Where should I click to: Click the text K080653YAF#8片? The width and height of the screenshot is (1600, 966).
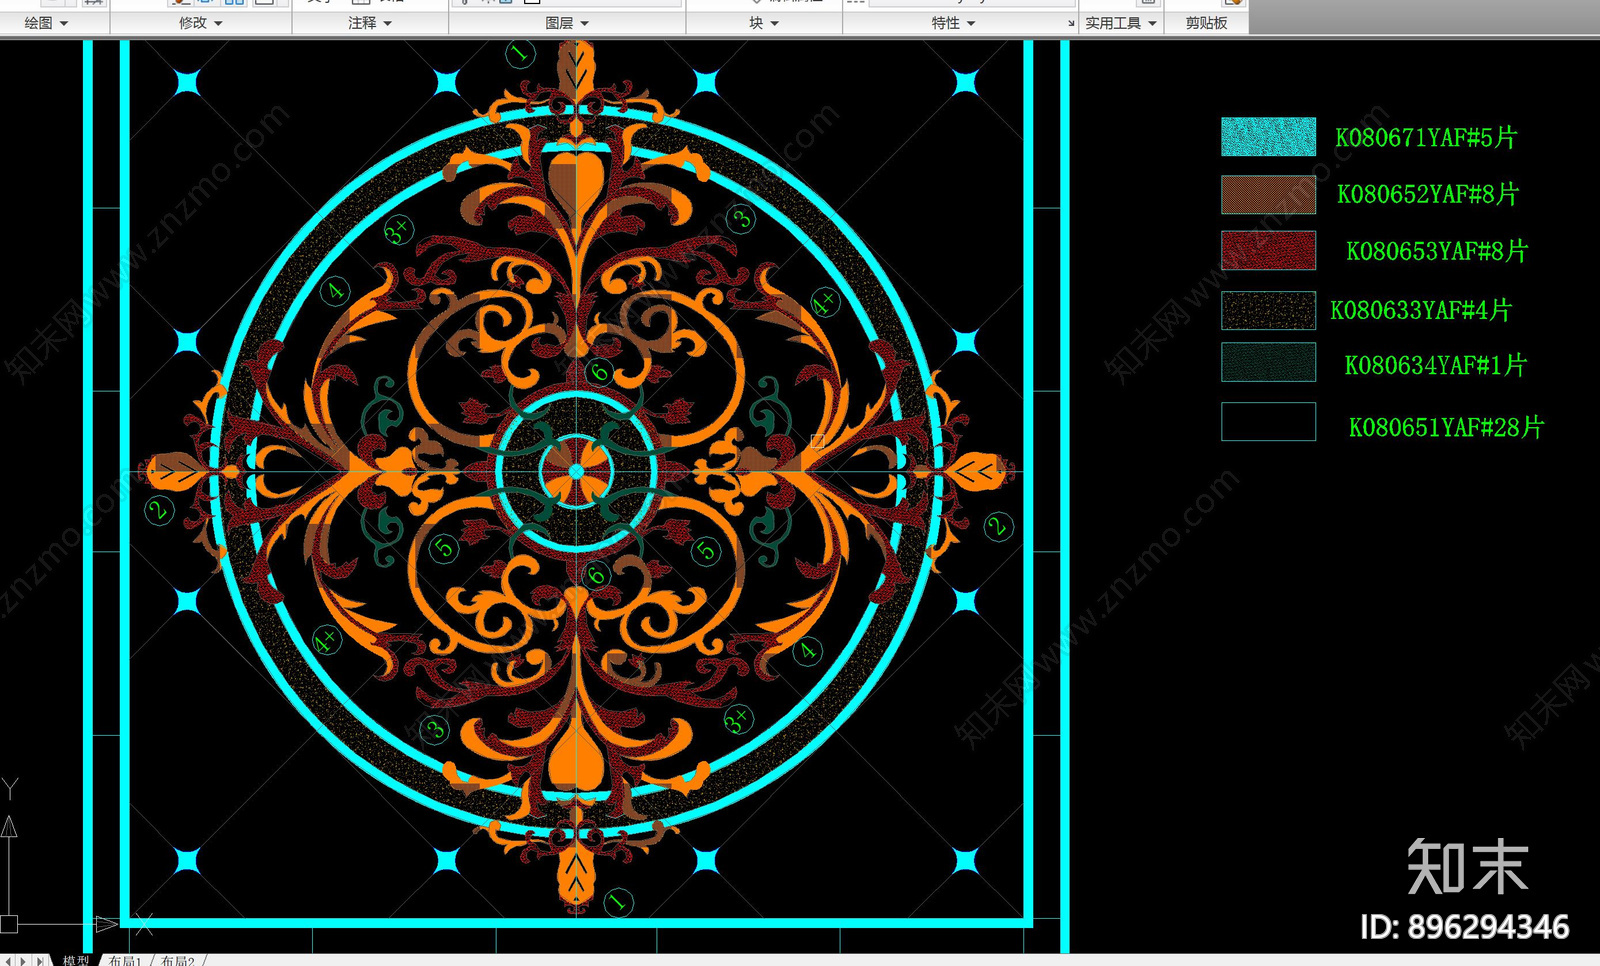coord(1437,251)
